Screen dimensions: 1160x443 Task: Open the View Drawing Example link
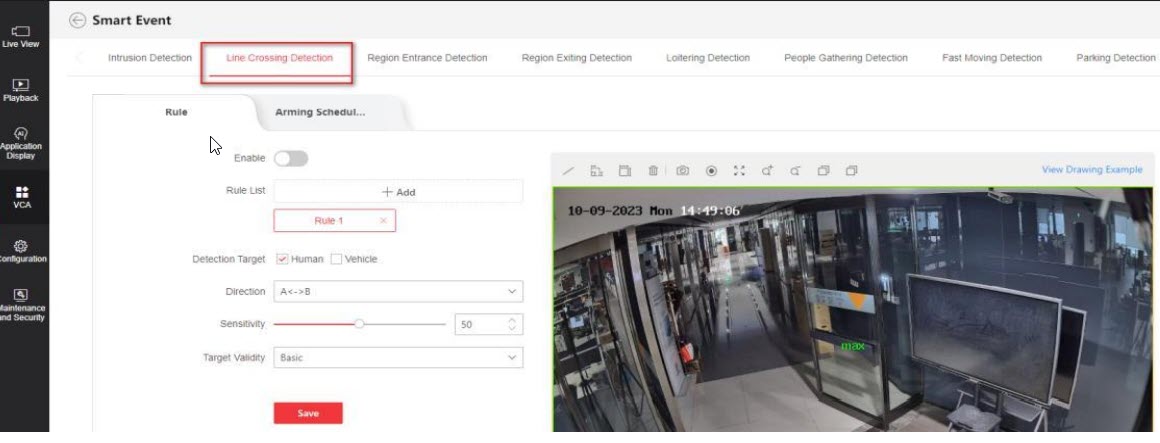(x=1091, y=170)
